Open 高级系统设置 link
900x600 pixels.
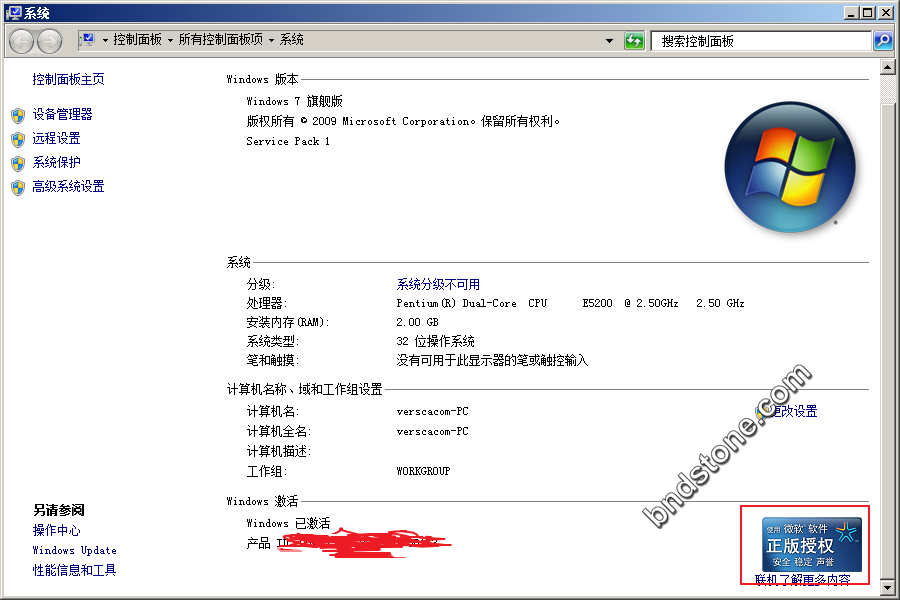(x=68, y=187)
